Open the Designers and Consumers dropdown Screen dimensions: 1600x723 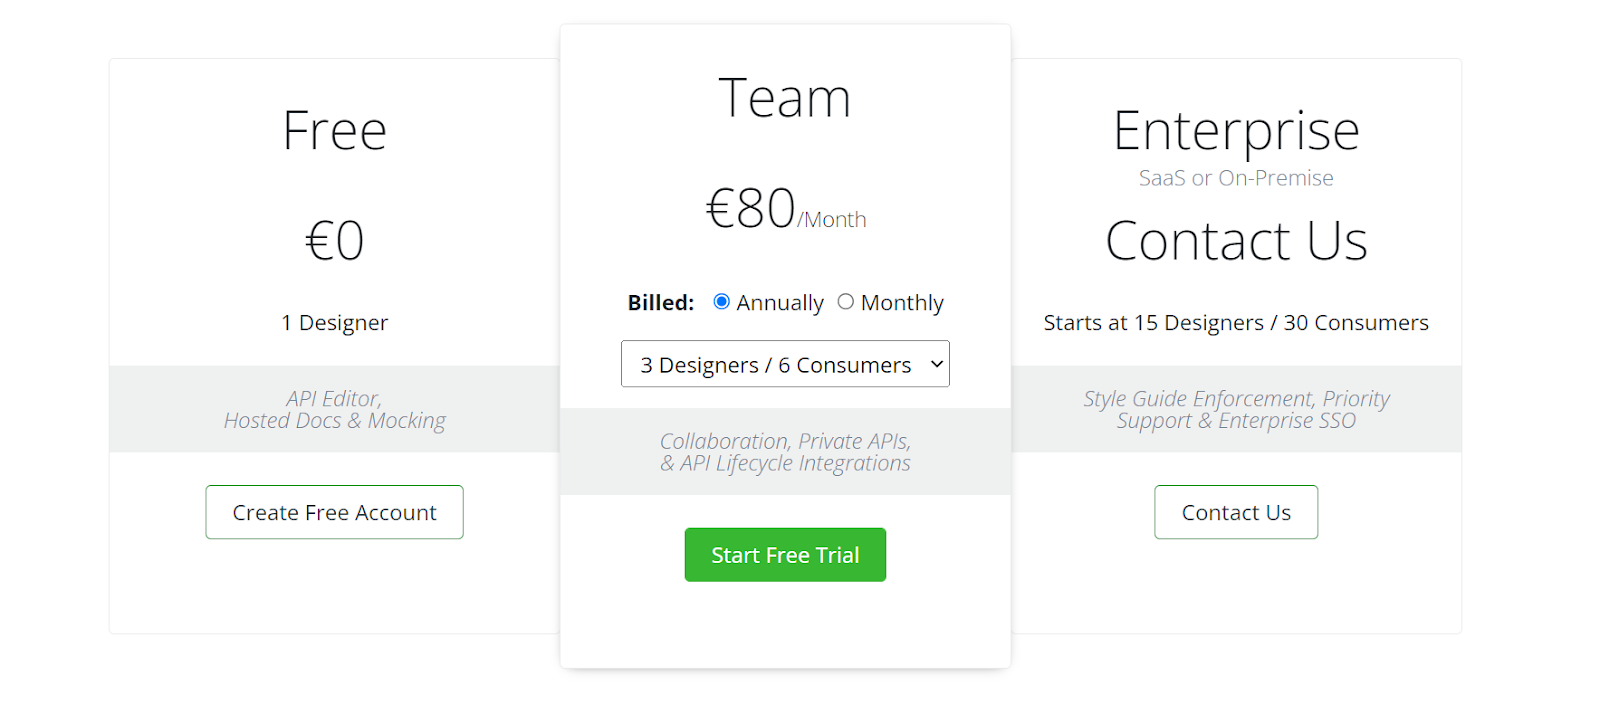(x=785, y=363)
